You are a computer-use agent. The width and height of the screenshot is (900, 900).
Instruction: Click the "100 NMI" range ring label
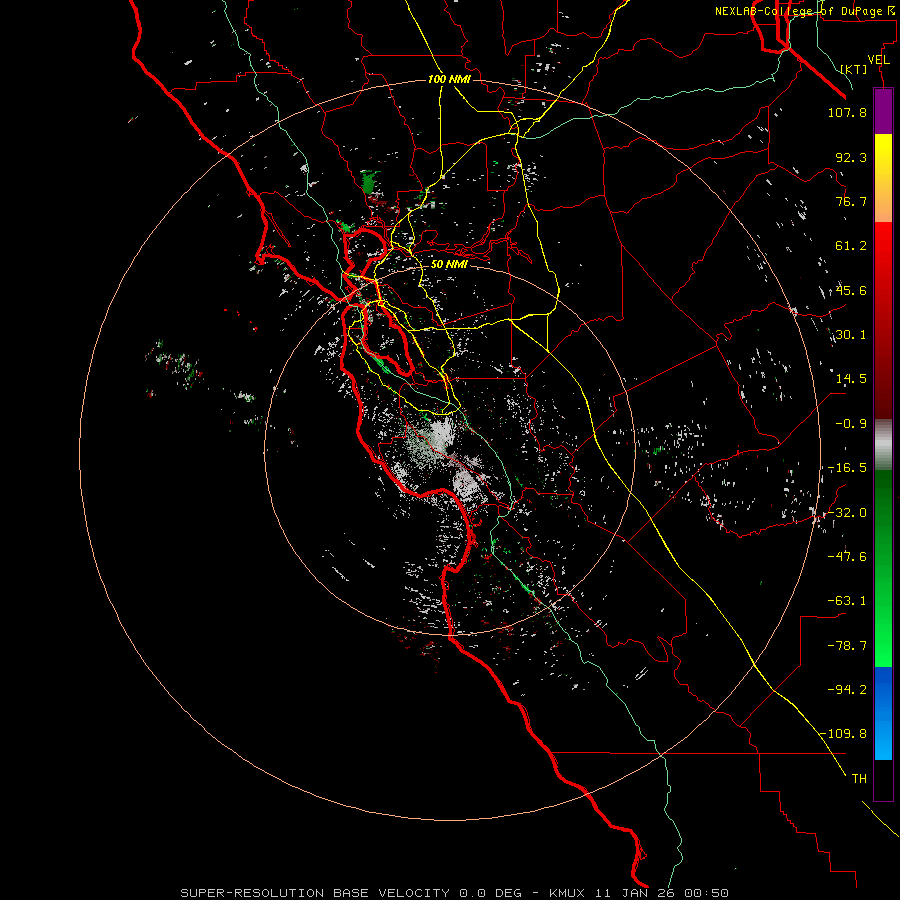pyautogui.click(x=449, y=79)
